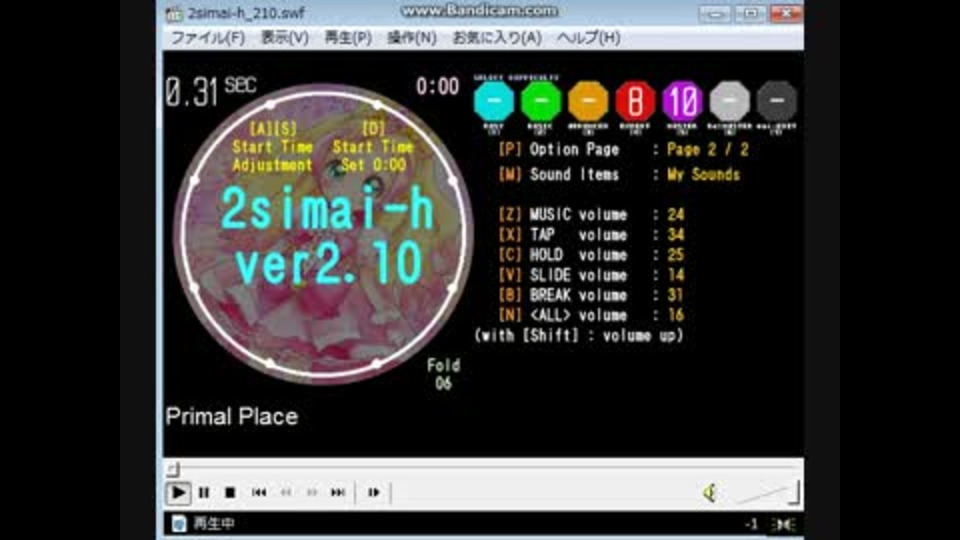This screenshot has height=540, width=960.
Task: Click the My Sounds value
Action: point(703,174)
